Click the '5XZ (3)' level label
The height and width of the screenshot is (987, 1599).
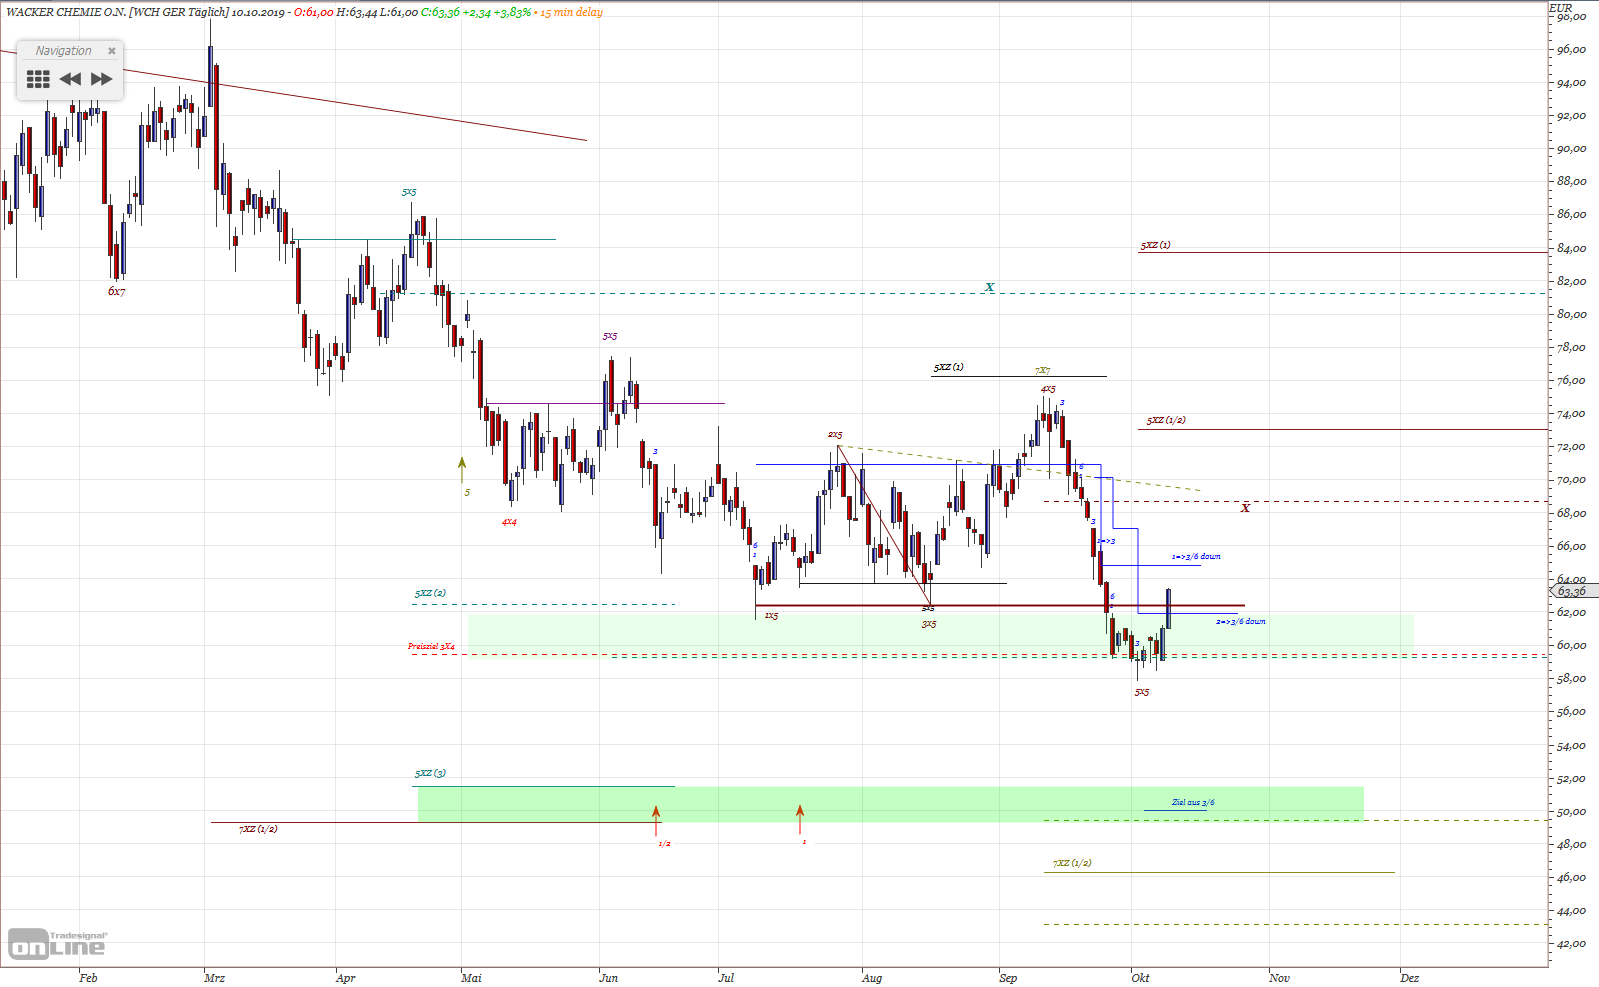click(430, 773)
